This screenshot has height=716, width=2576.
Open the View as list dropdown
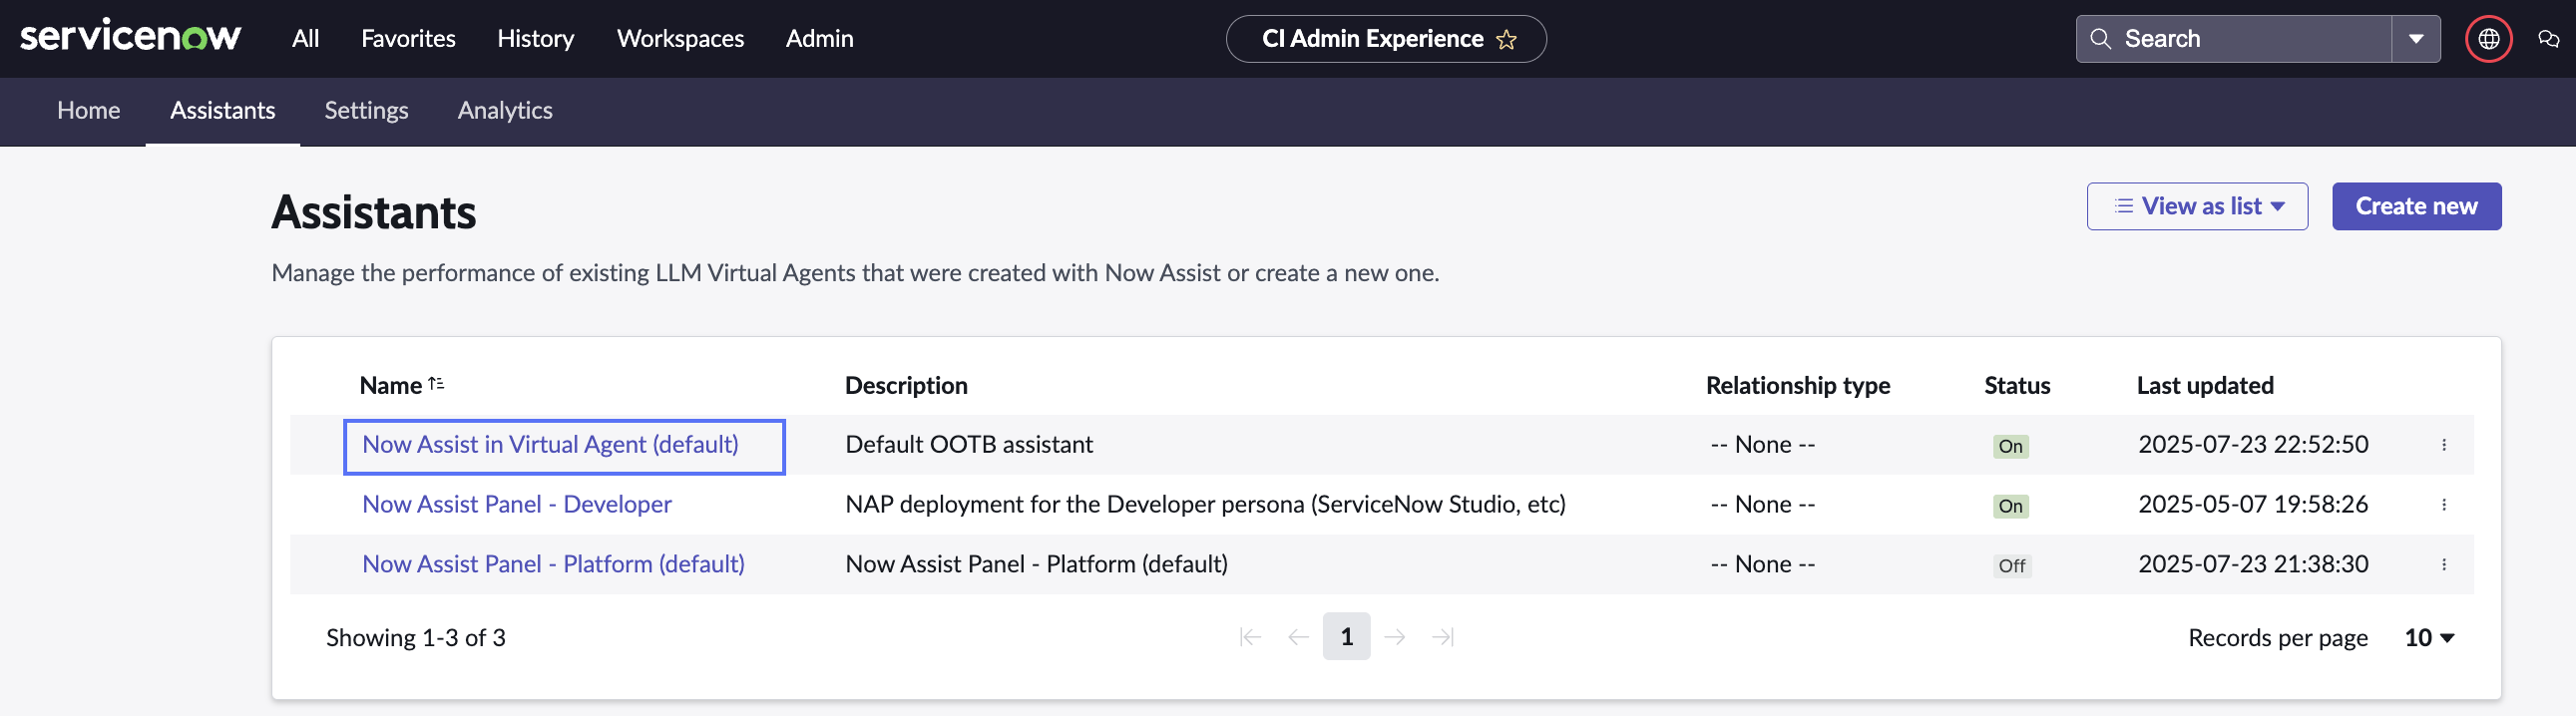tap(2197, 206)
